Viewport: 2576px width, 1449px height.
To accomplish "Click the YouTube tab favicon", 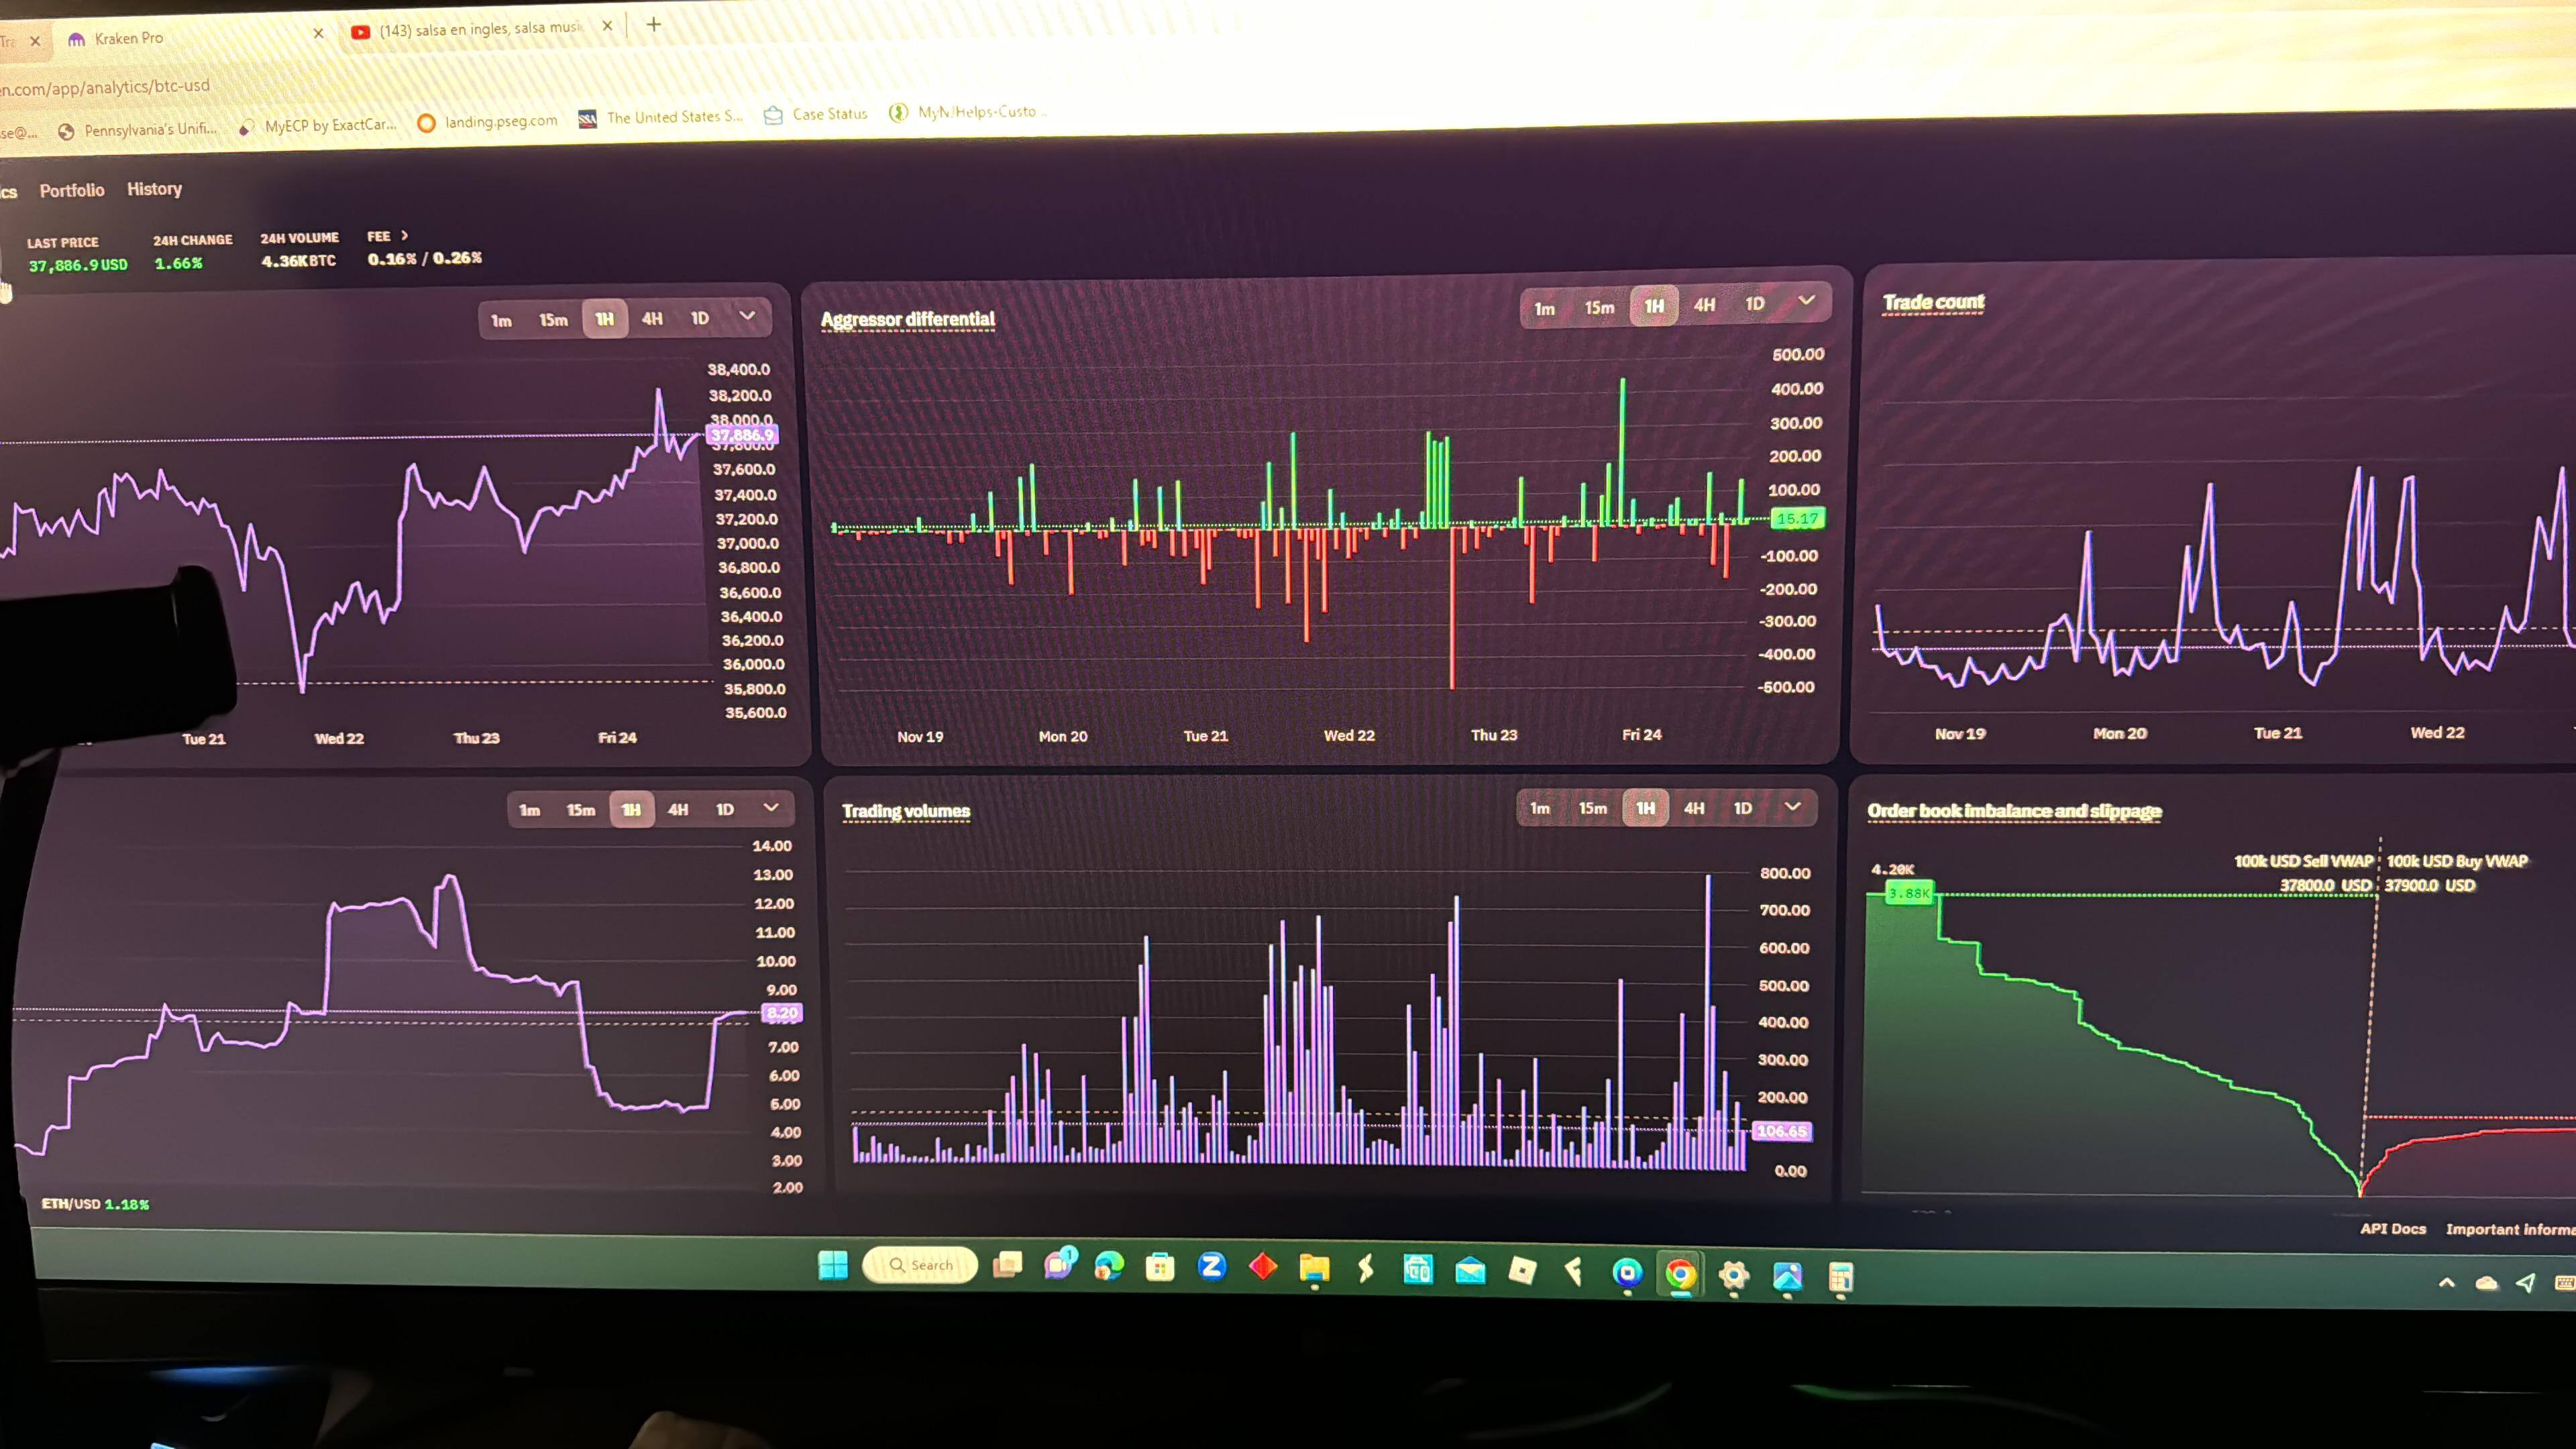I will coord(361,32).
